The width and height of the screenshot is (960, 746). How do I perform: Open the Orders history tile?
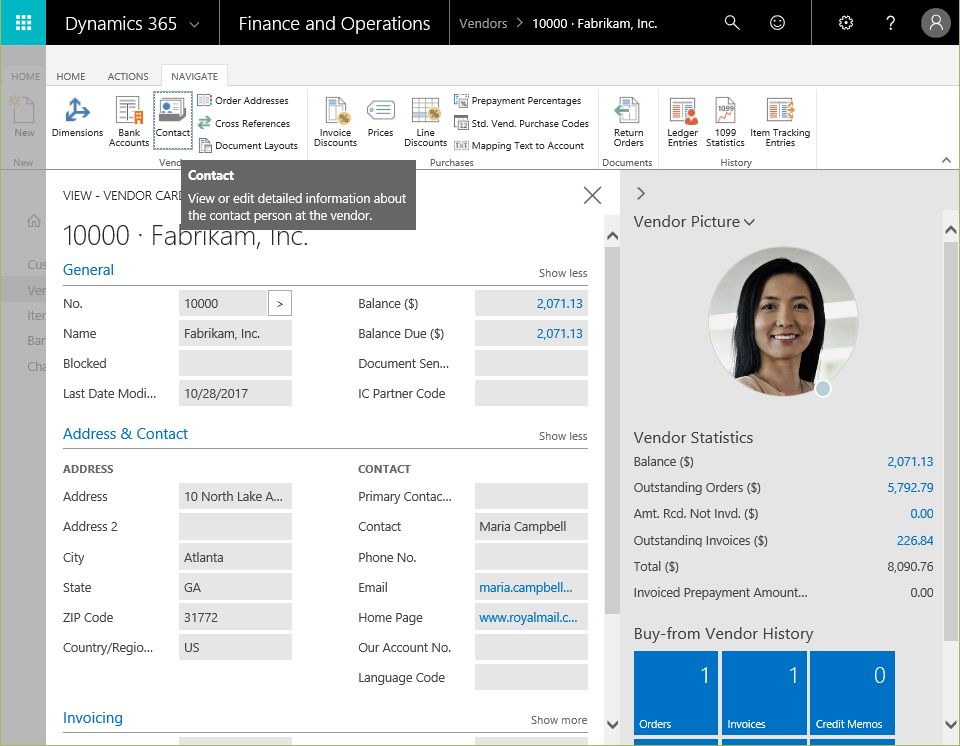(x=675, y=693)
